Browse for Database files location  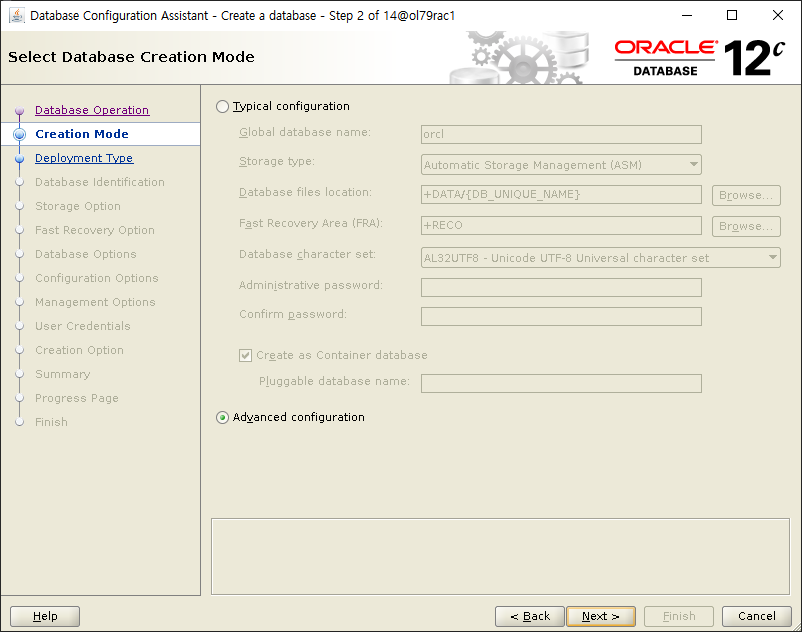click(746, 195)
